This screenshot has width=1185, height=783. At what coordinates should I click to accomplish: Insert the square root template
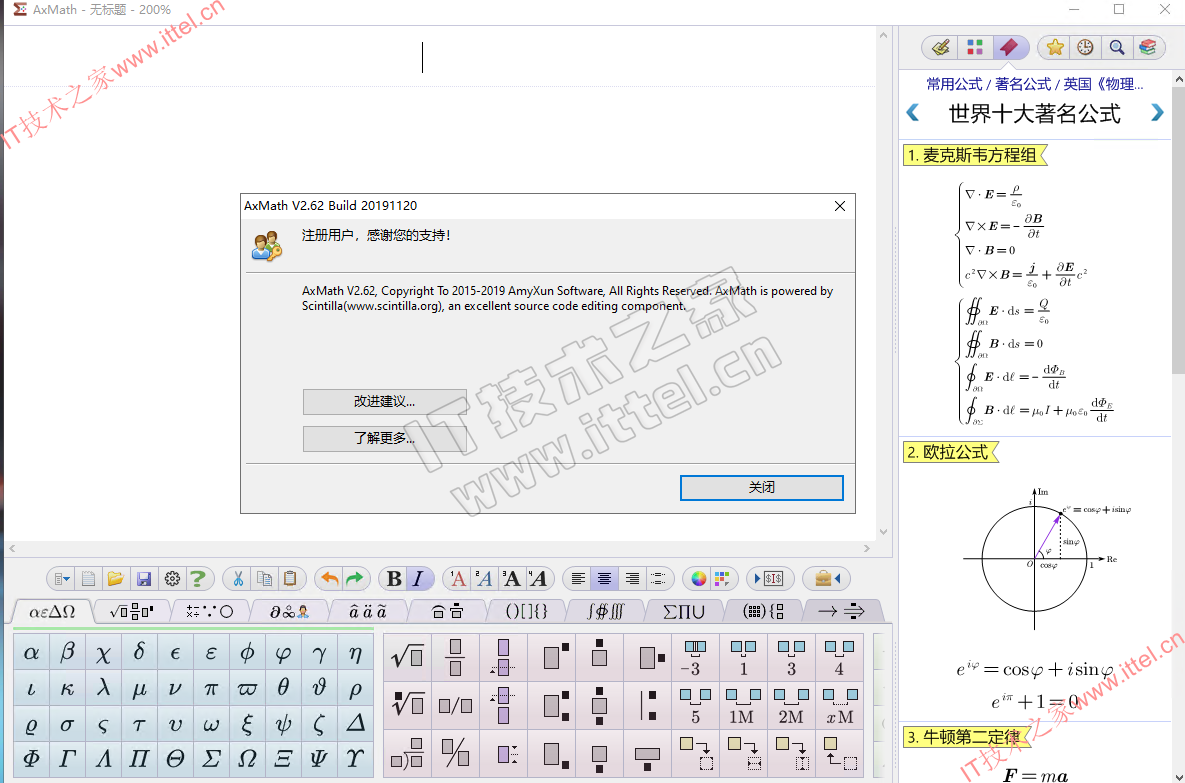[407, 657]
